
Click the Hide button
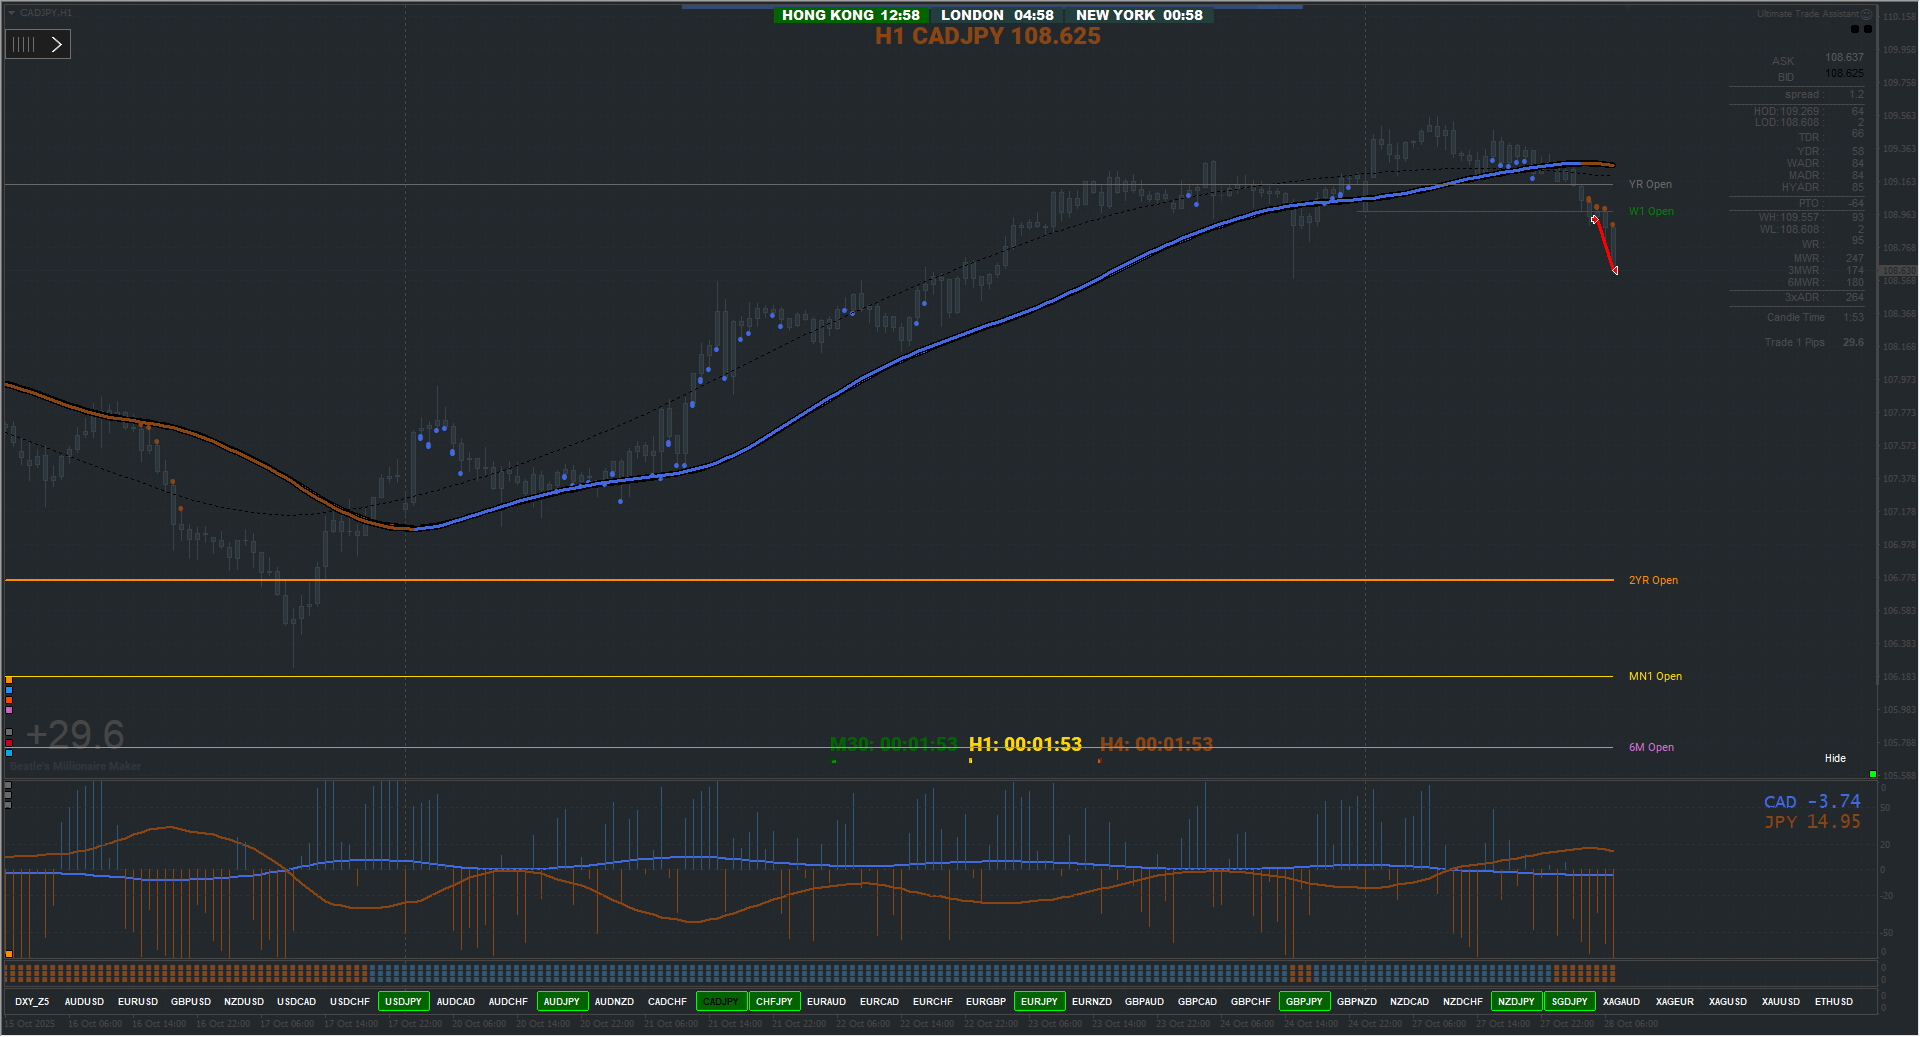point(1835,758)
